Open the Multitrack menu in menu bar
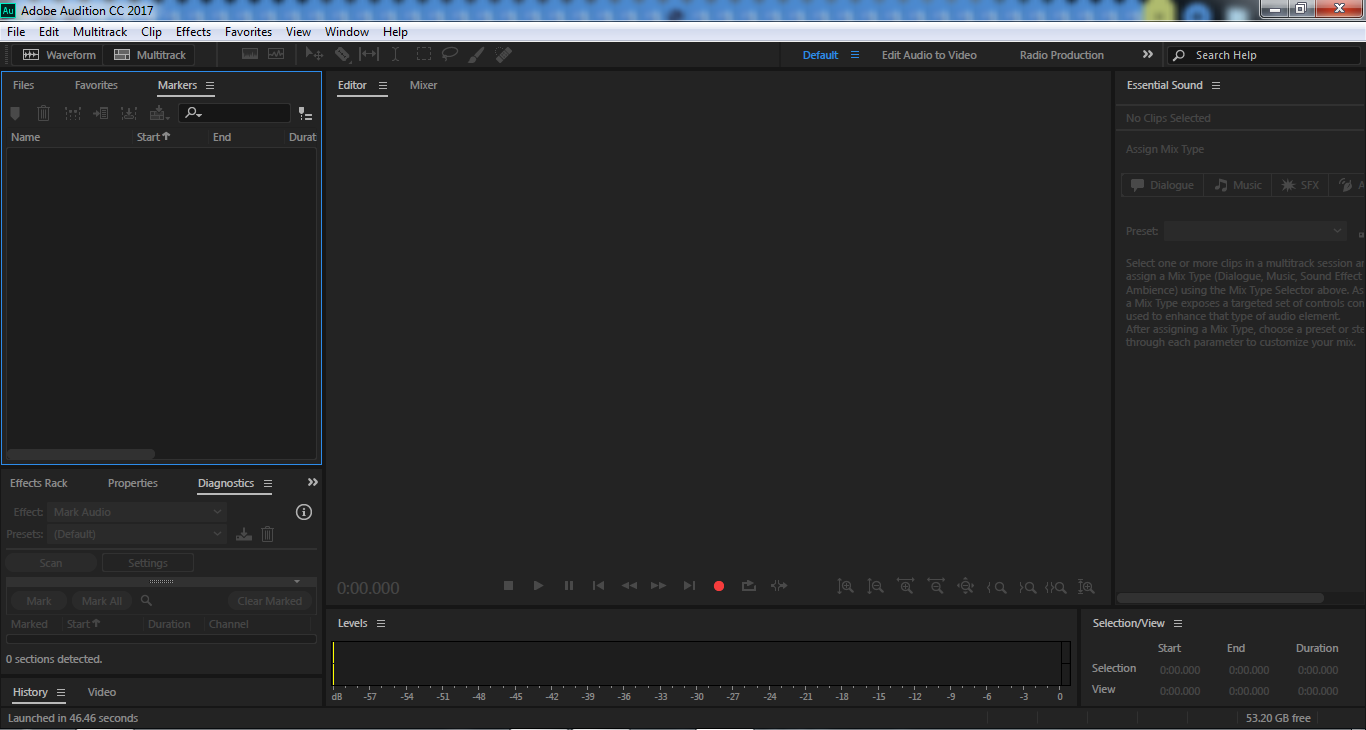 pyautogui.click(x=100, y=32)
